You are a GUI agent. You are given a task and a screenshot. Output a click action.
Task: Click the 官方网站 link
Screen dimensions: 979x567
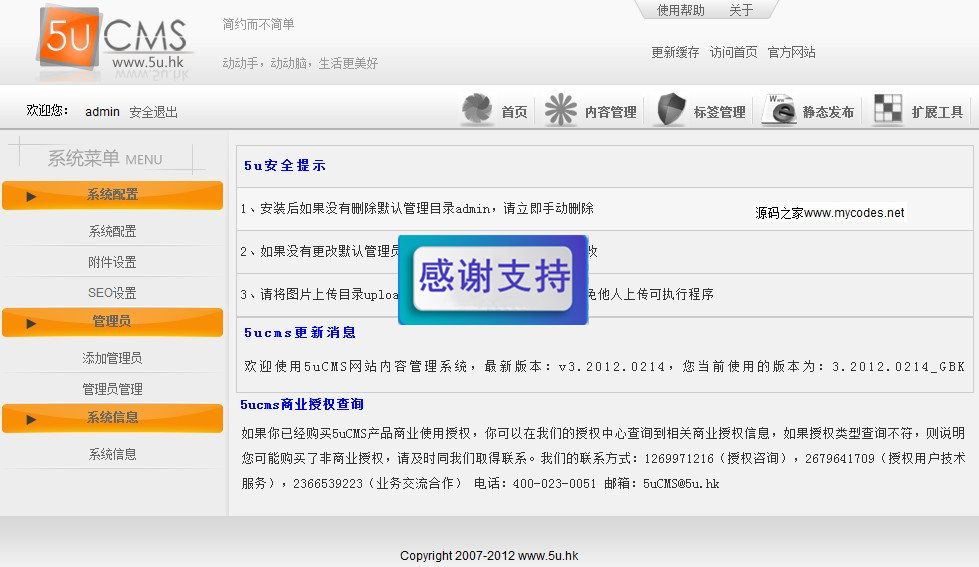tap(792, 52)
